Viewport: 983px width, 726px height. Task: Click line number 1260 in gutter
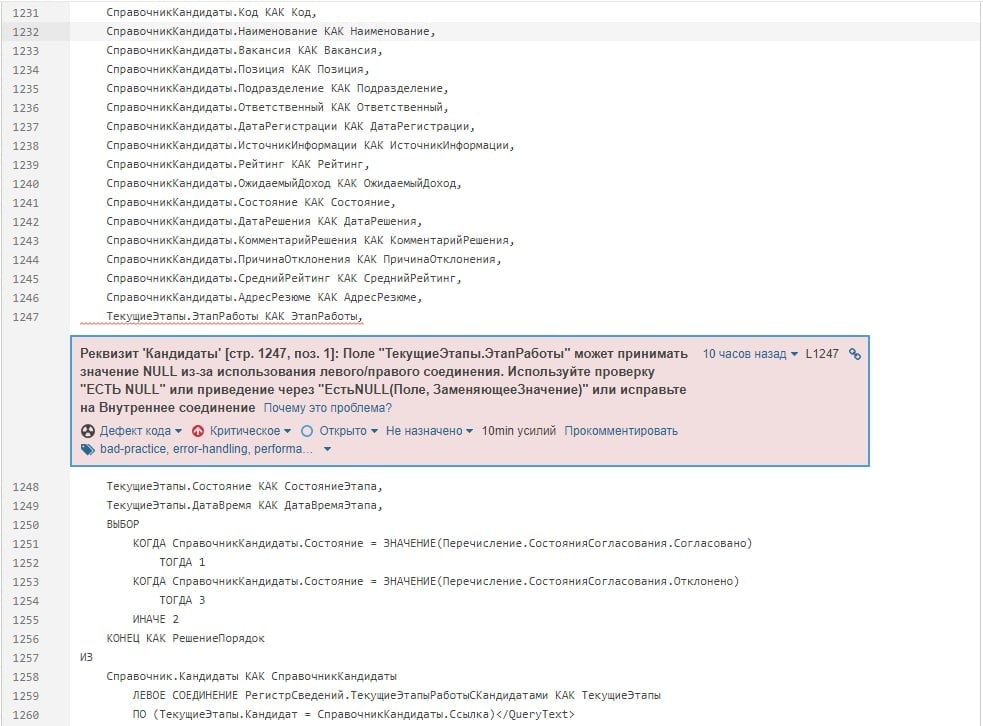(26, 715)
